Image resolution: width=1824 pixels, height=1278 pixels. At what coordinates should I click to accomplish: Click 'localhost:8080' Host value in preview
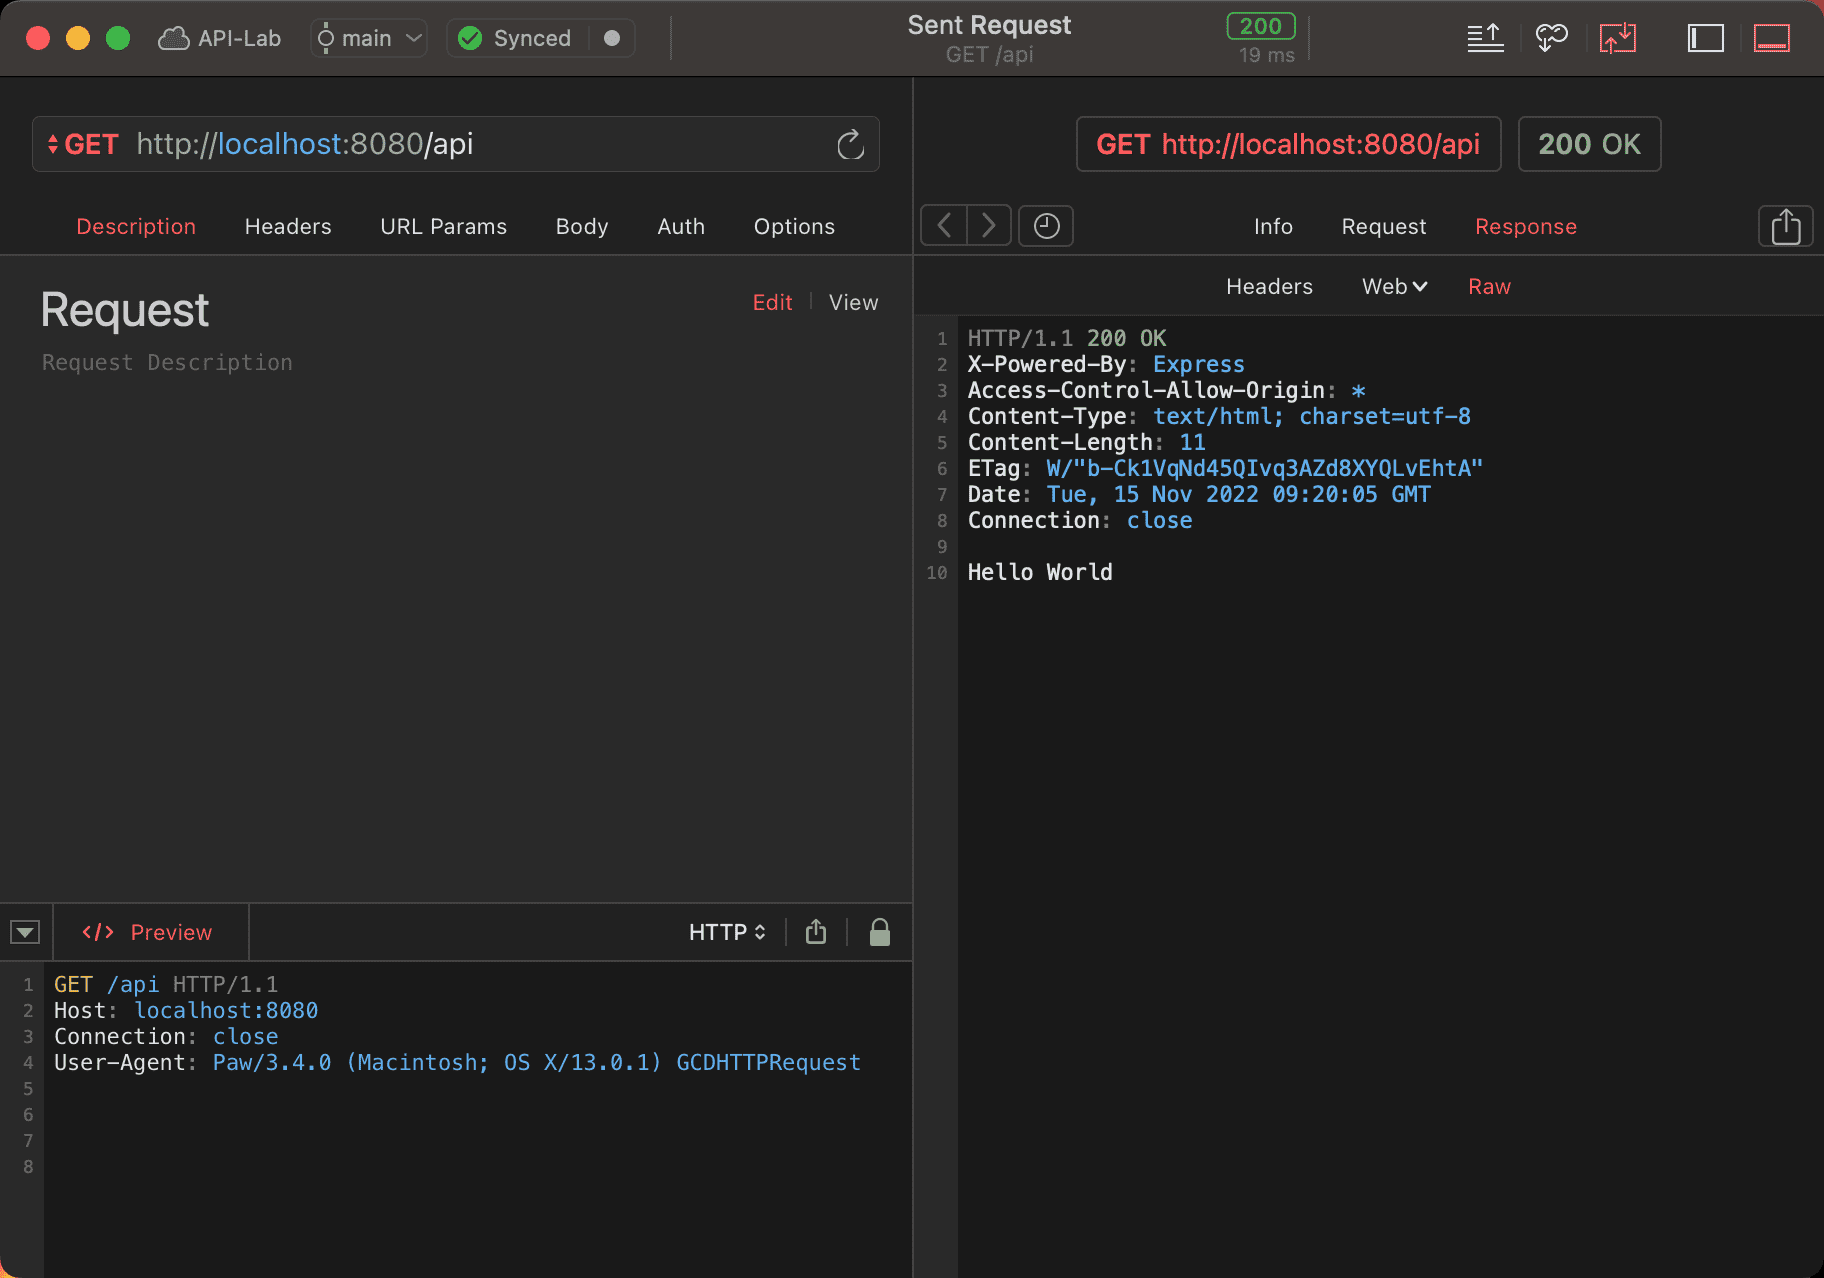click(226, 1010)
